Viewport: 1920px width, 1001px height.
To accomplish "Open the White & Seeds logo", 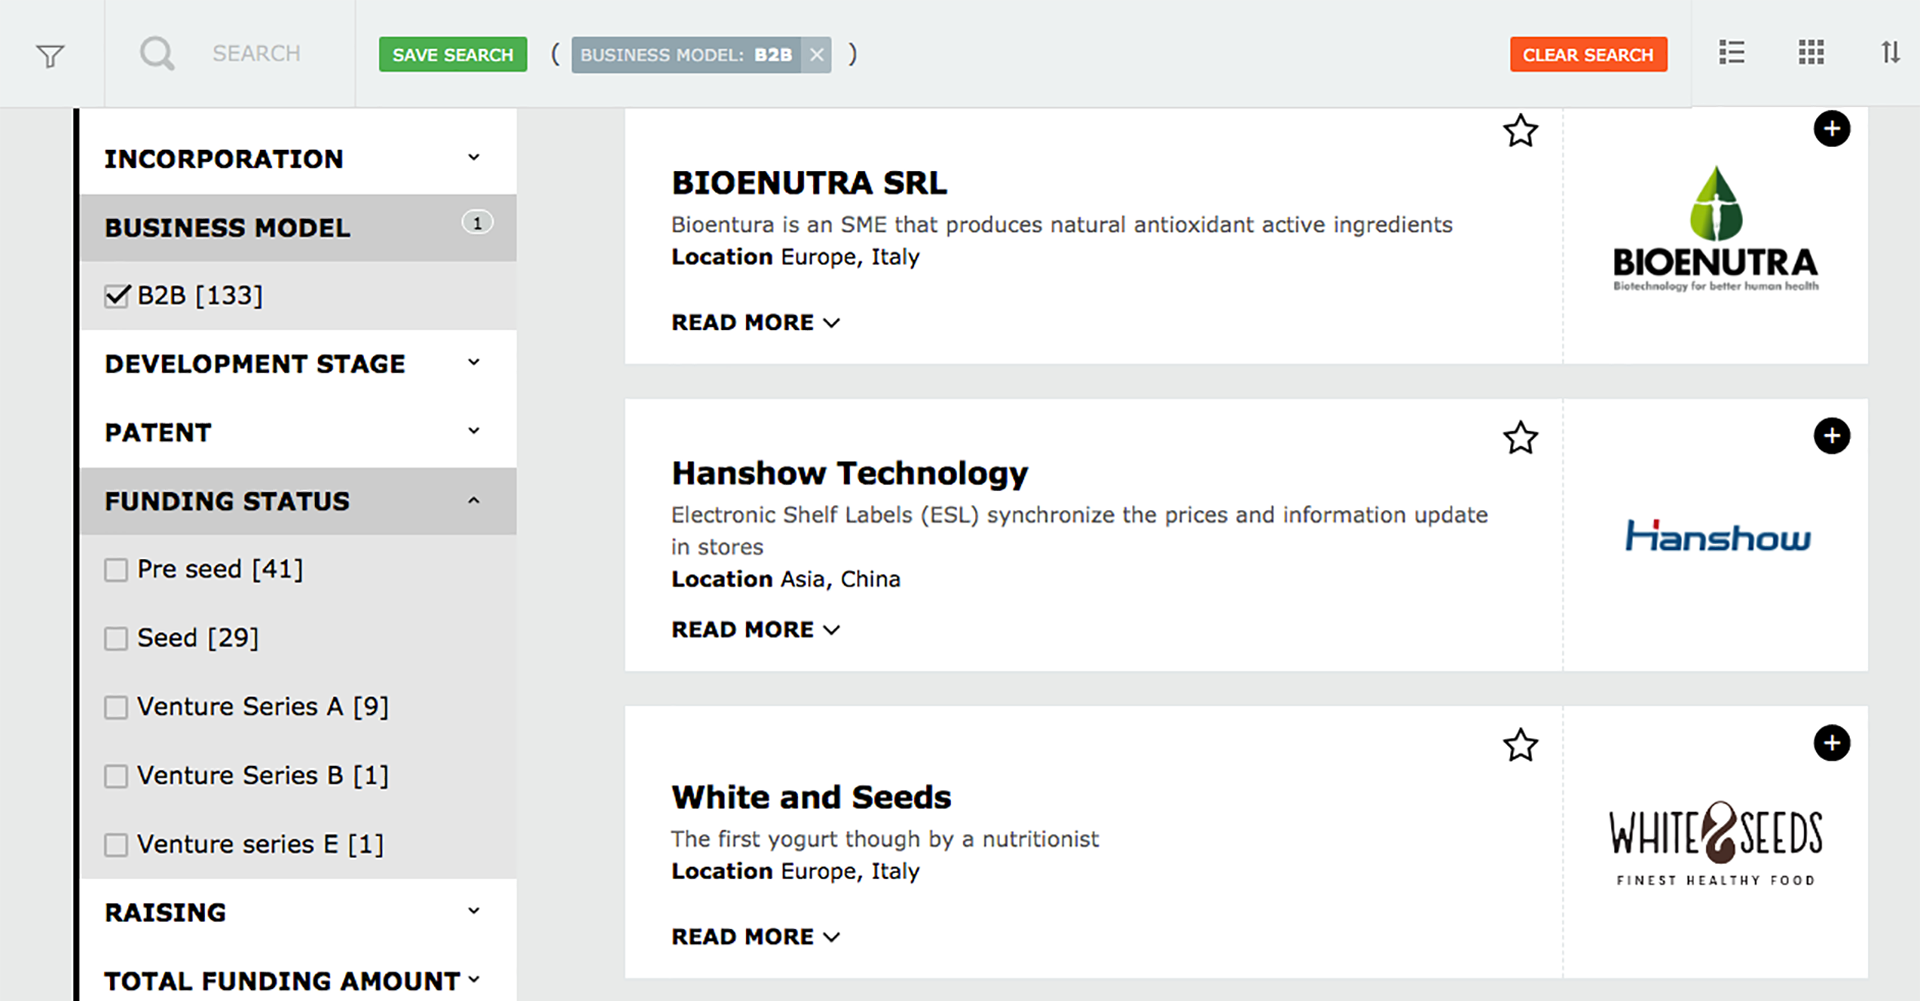I will pyautogui.click(x=1716, y=843).
